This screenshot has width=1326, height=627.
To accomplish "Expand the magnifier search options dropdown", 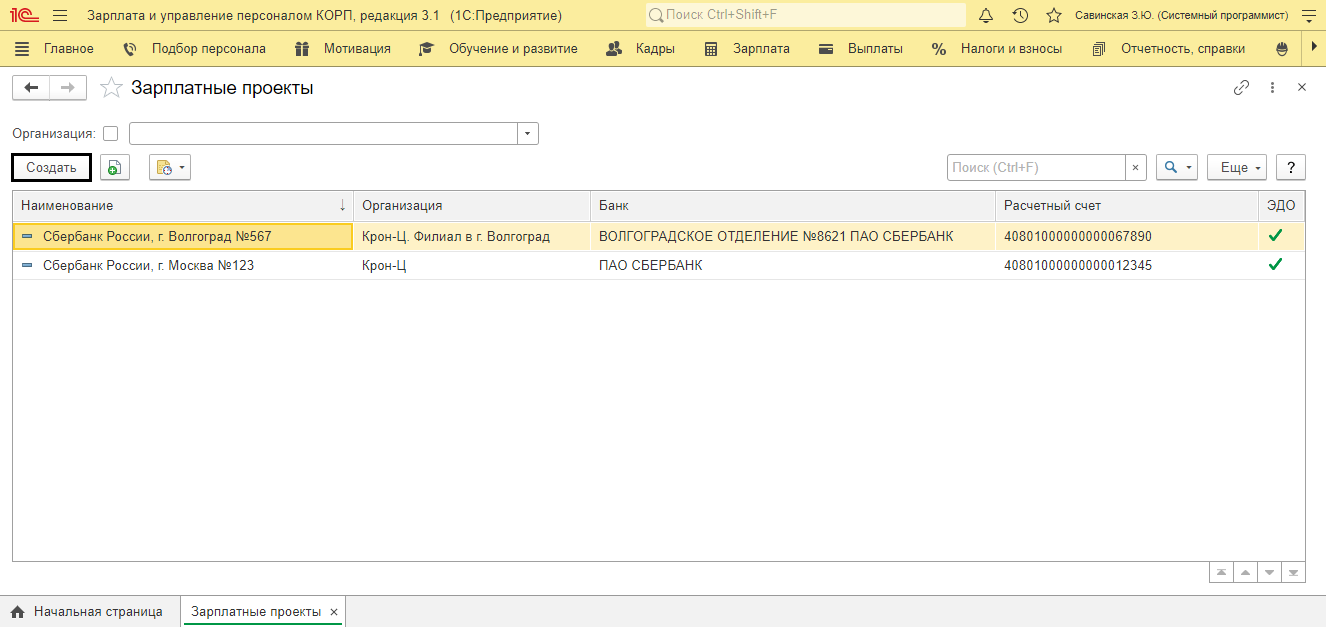I will 1176,168.
